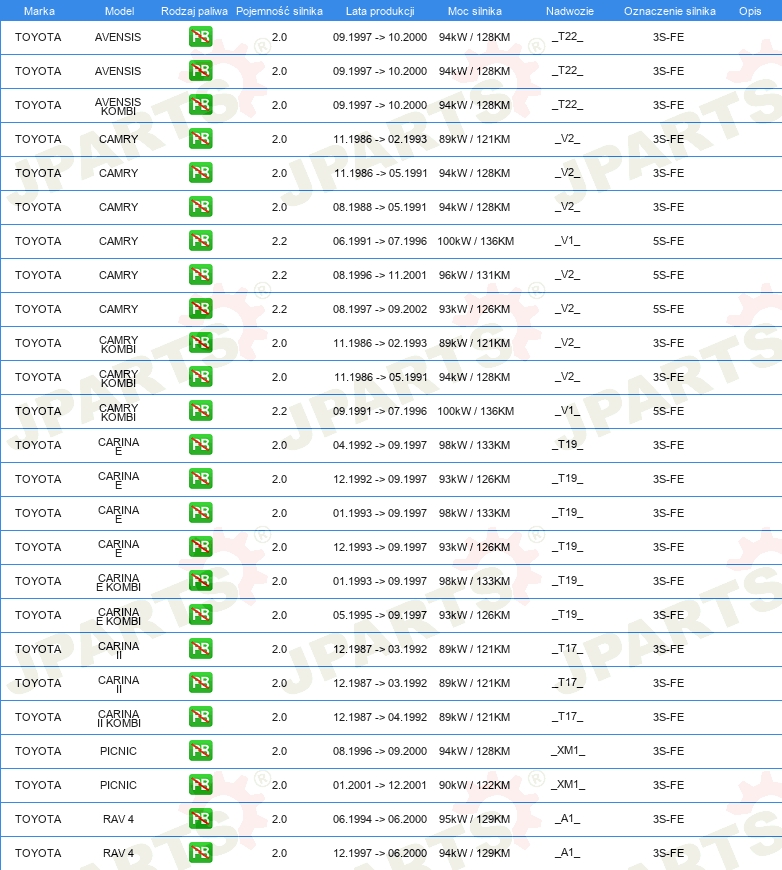The image size is (782, 870).
Task: Click _XM1_ body code in PICNIC 90kW row
Action: [x=567, y=785]
